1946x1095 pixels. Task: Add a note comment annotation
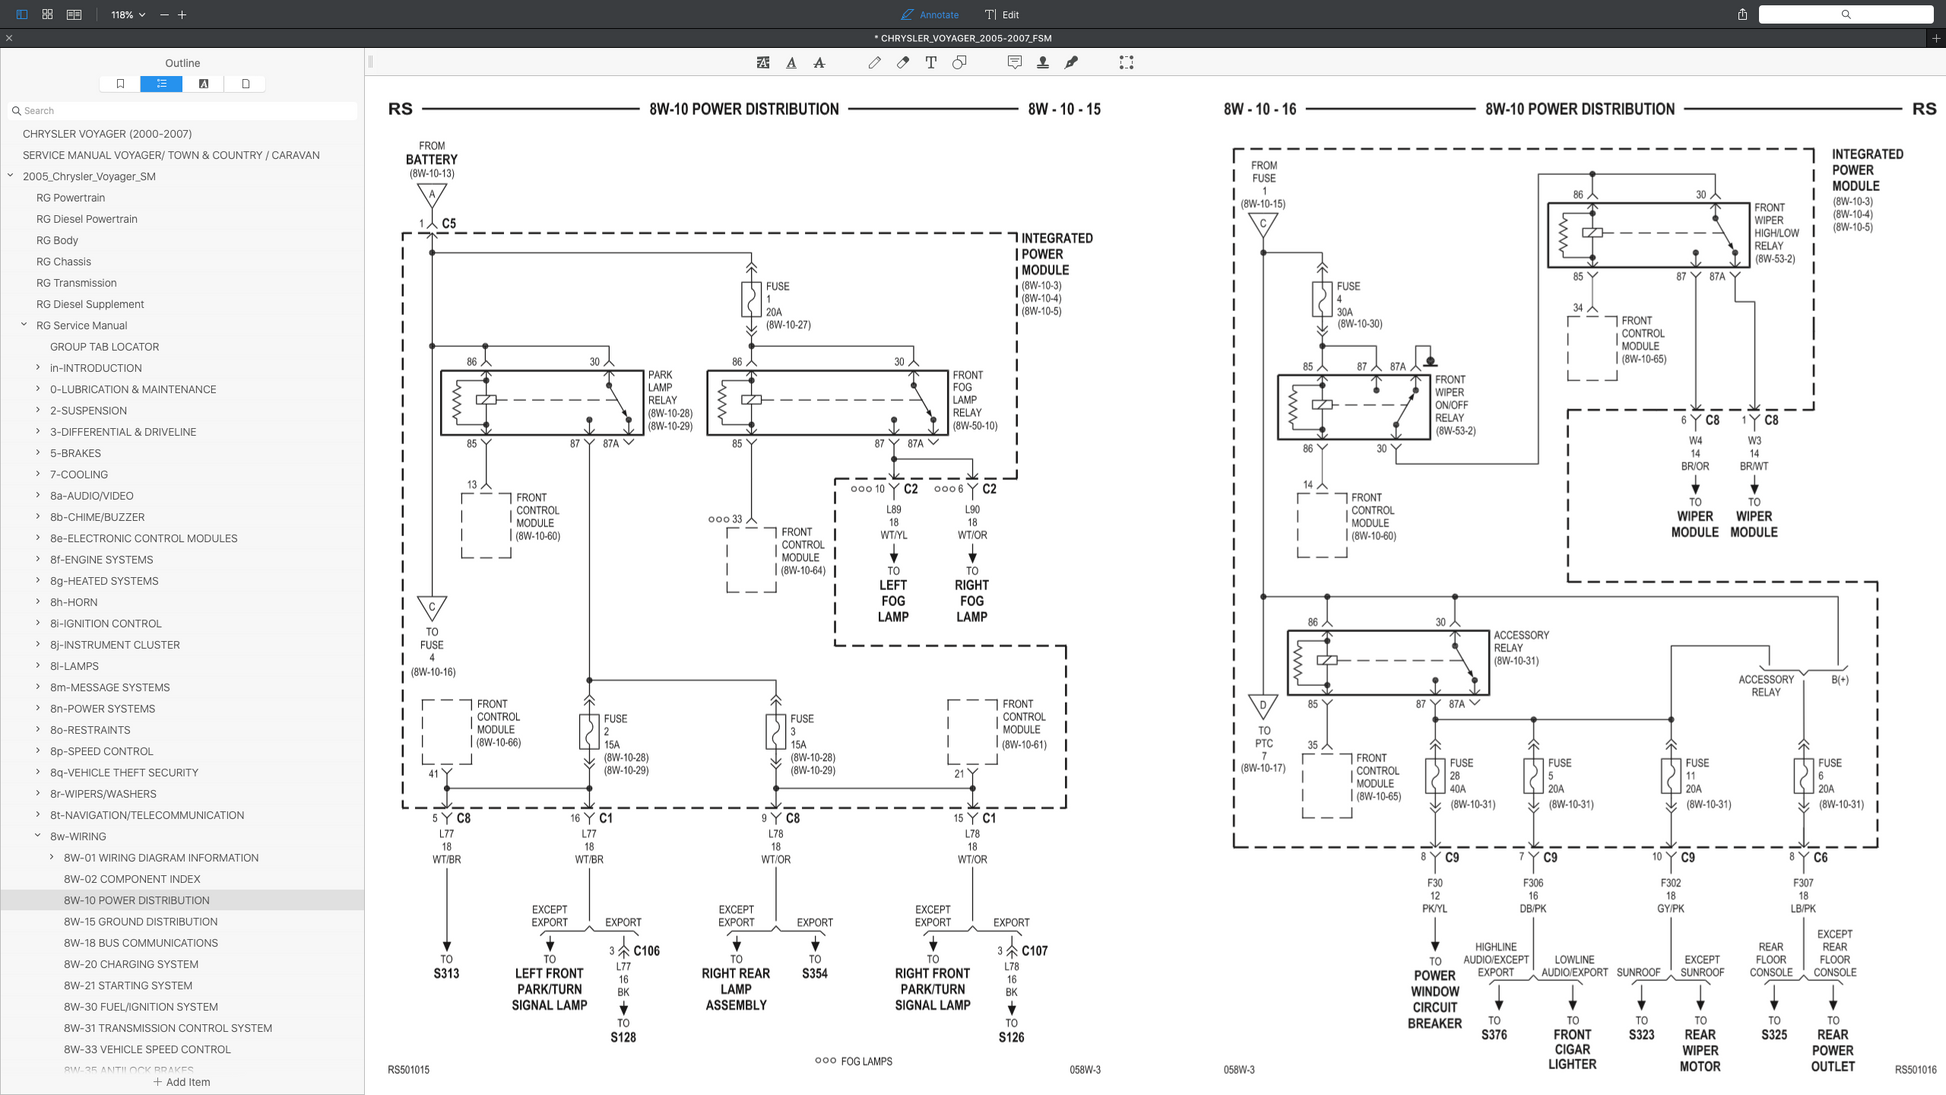point(1014,62)
